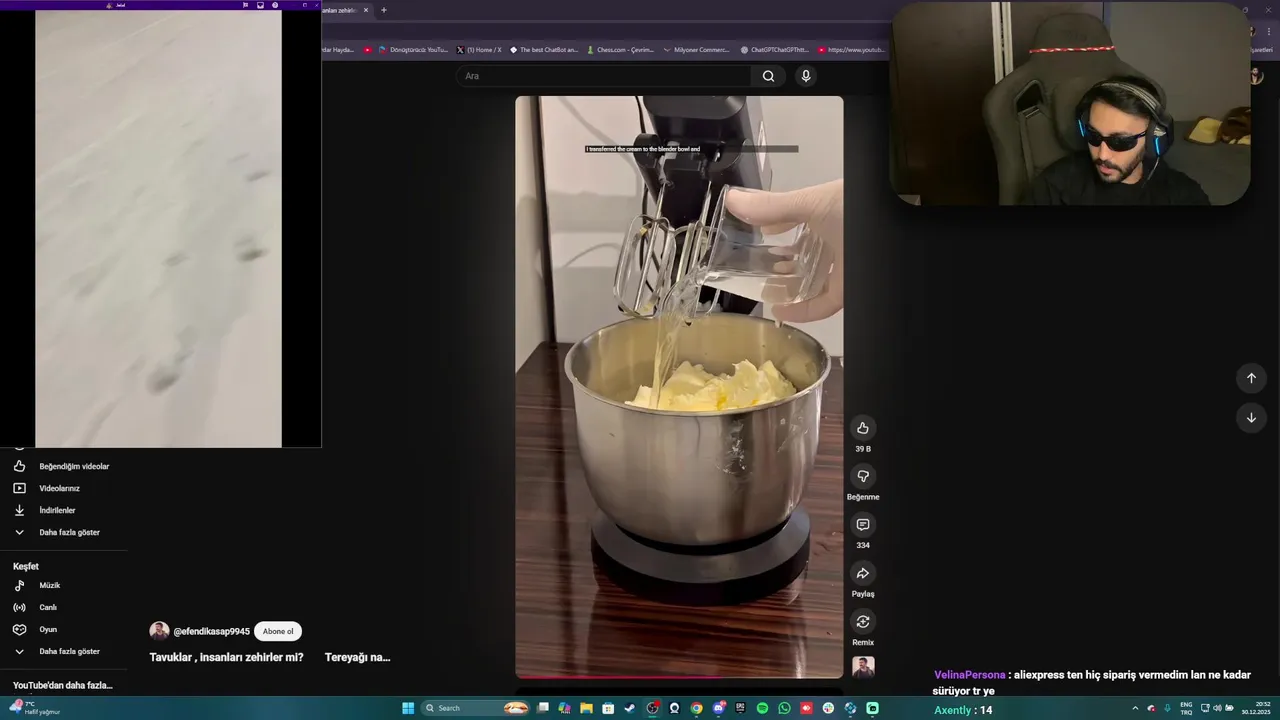The width and height of the screenshot is (1280, 720).
Task: Click the volume icon in system tray
Action: pyautogui.click(x=1216, y=708)
